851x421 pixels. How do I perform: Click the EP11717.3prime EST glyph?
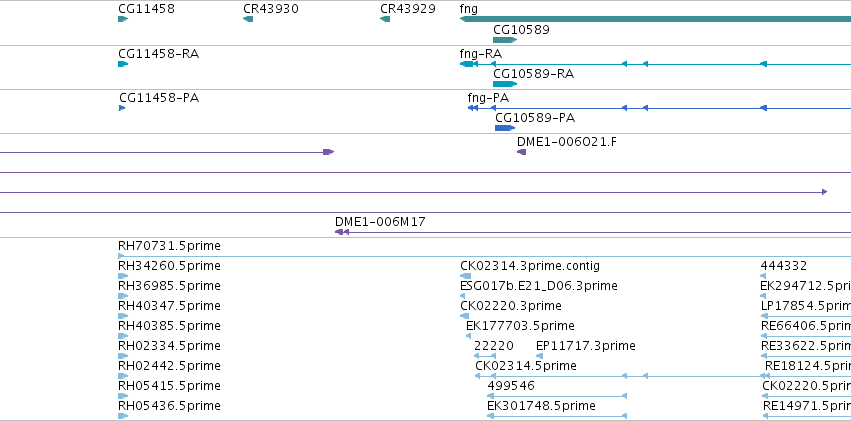pyautogui.click(x=539, y=356)
